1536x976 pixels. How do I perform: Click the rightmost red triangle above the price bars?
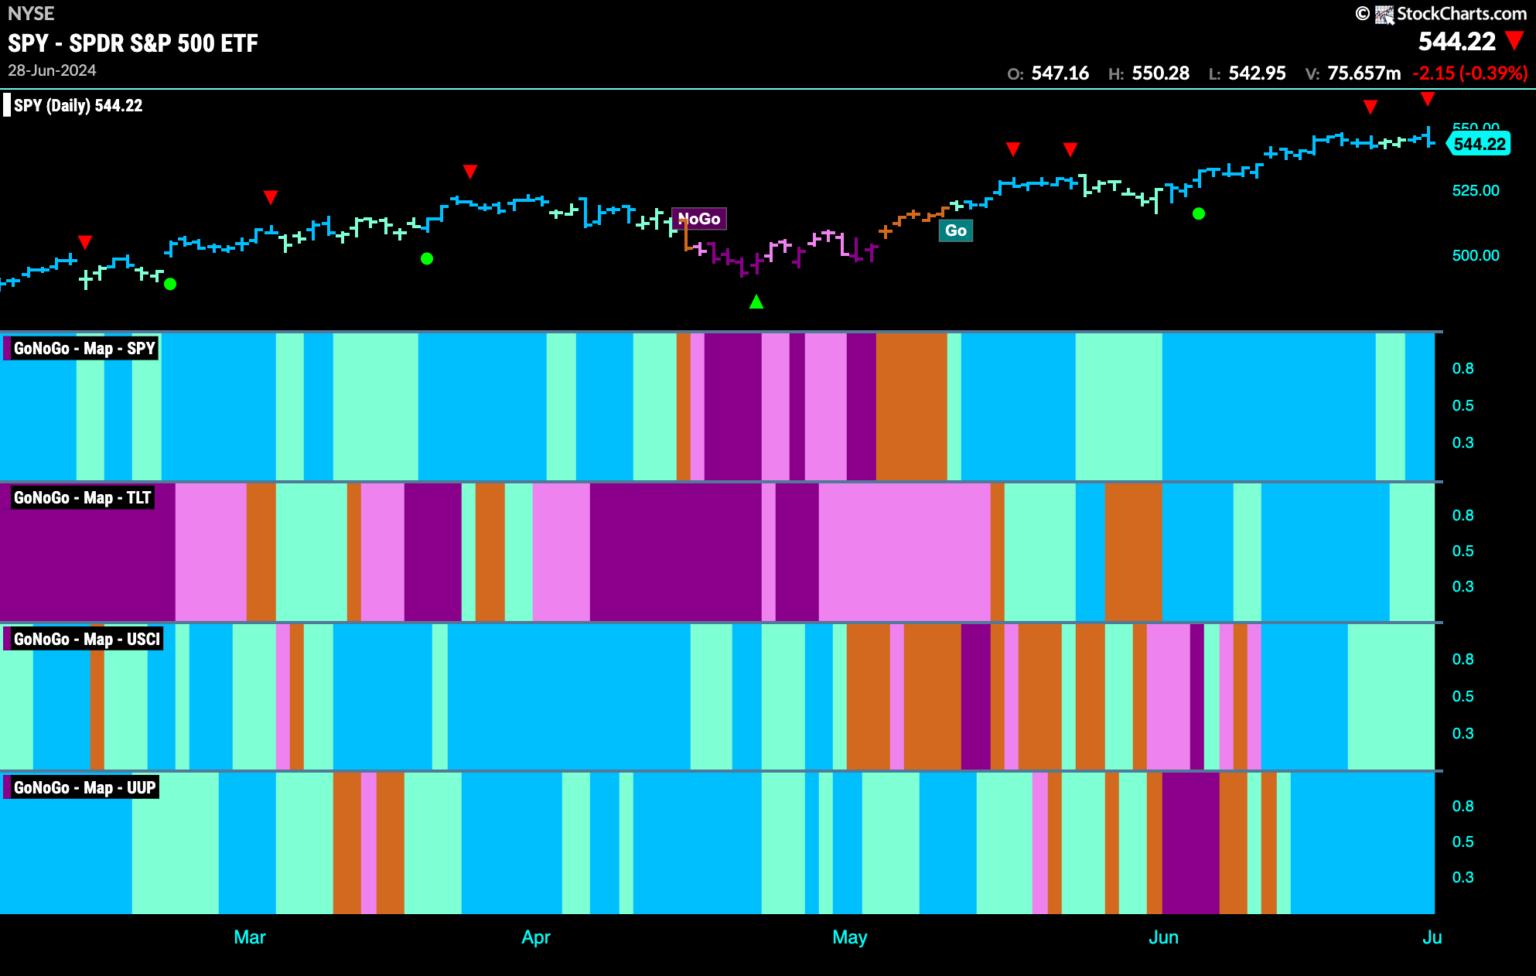coord(1428,98)
